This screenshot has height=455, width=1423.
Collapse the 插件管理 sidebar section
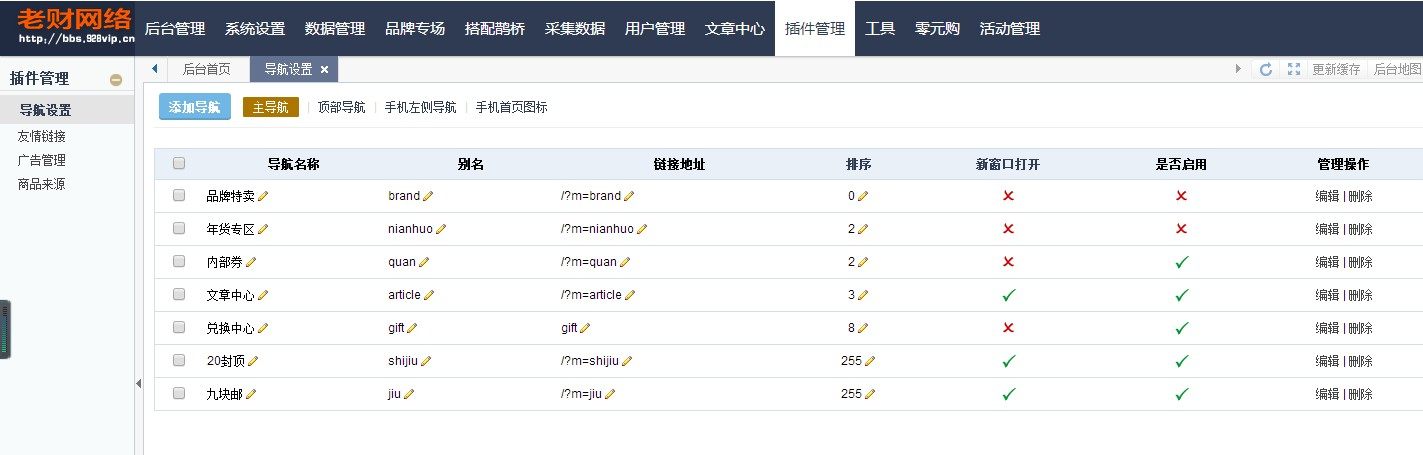[x=116, y=80]
